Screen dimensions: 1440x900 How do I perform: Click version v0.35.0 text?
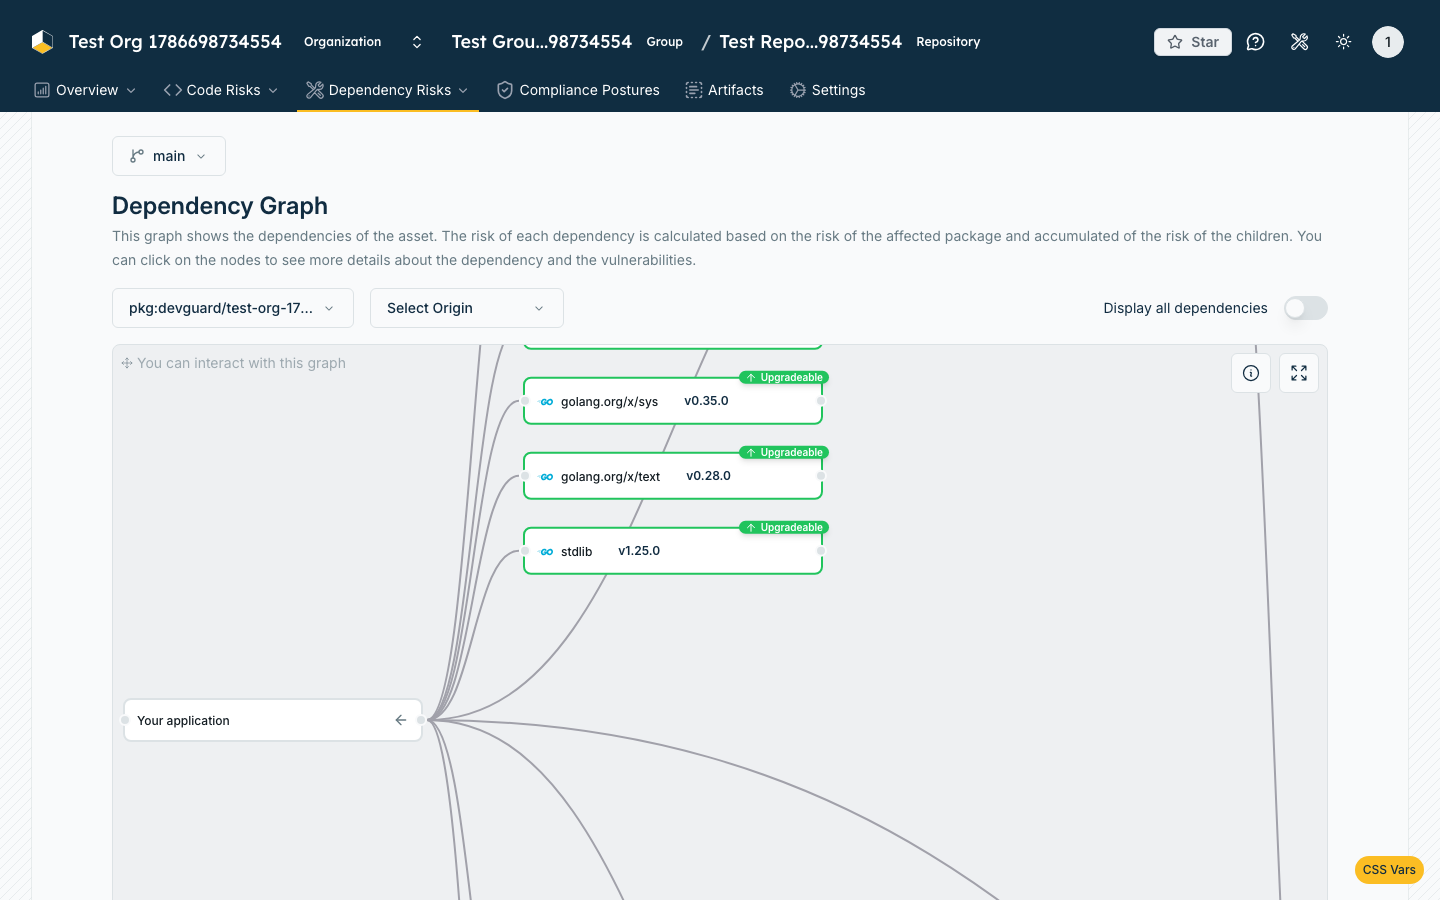pyautogui.click(x=706, y=401)
